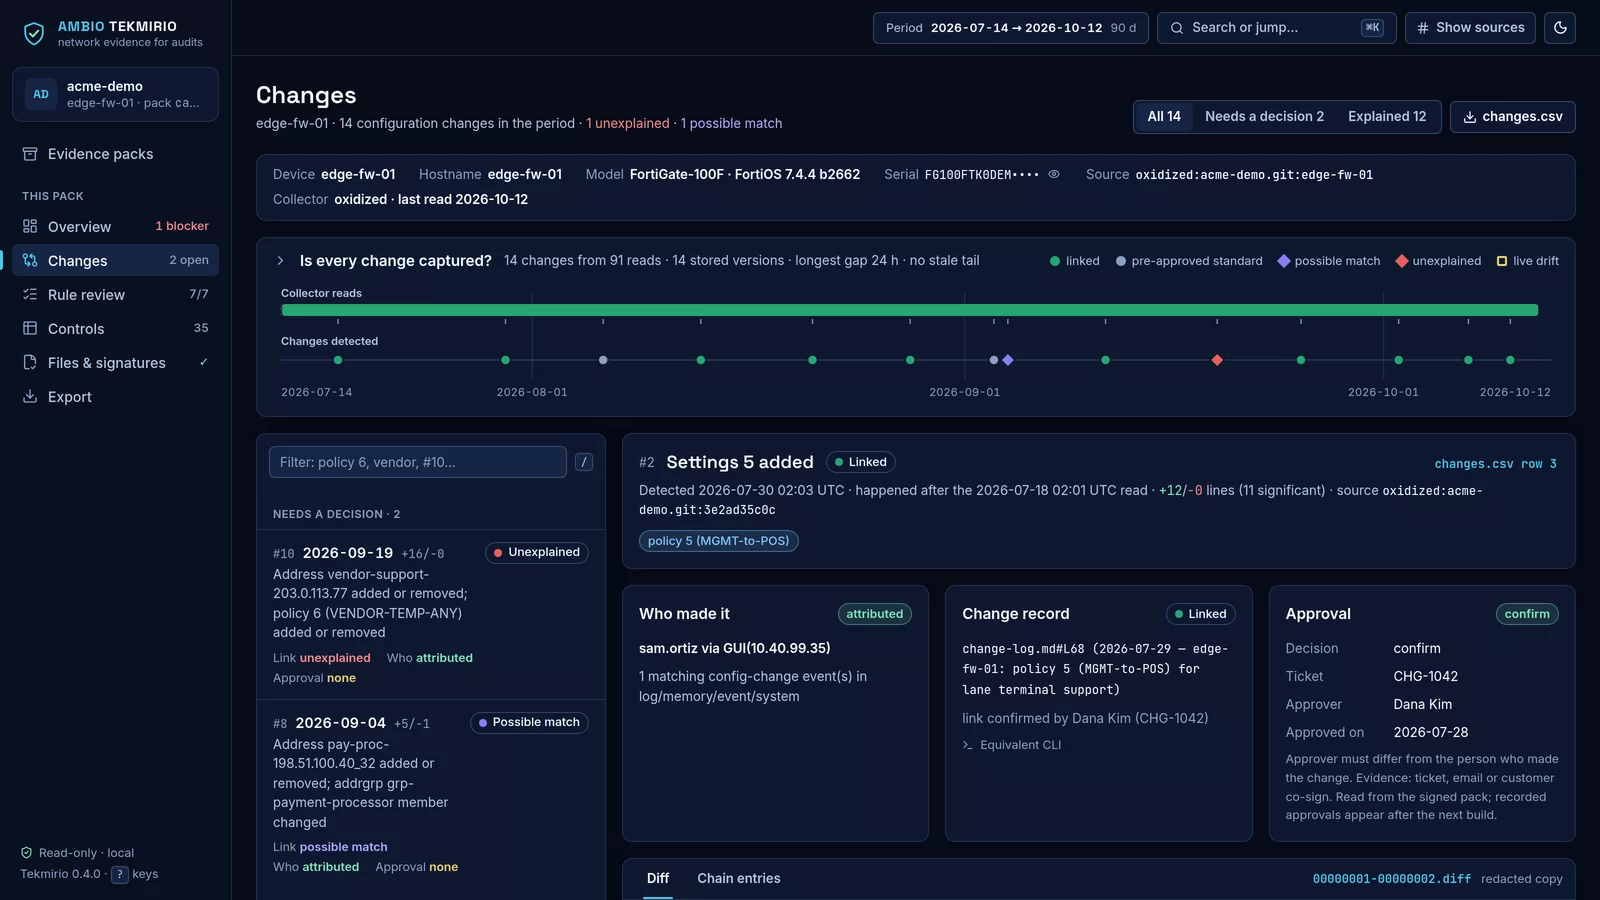Click the pre-approved standard legend dot
Image resolution: width=1600 pixels, height=900 pixels.
[1121, 261]
